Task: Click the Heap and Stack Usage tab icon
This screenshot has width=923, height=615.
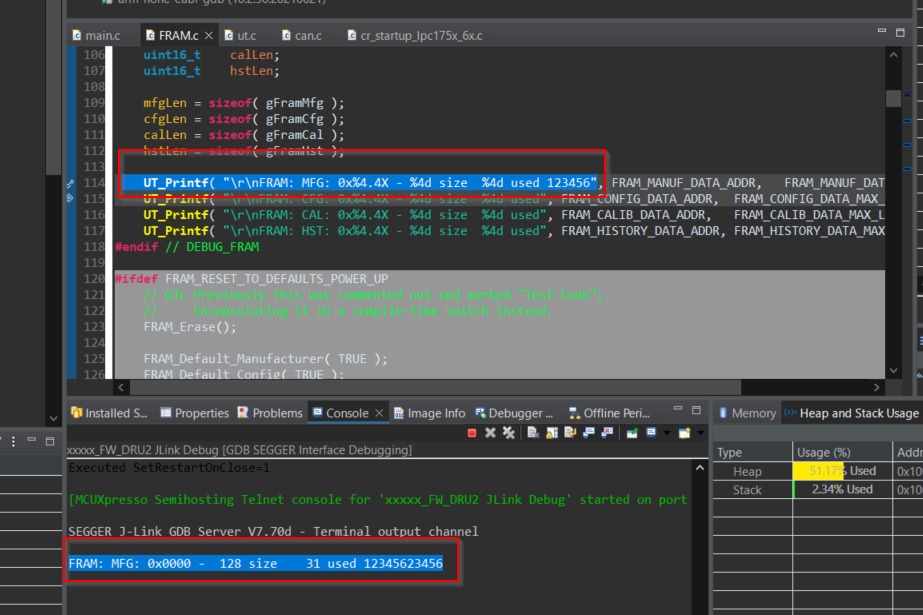Action: (x=789, y=412)
